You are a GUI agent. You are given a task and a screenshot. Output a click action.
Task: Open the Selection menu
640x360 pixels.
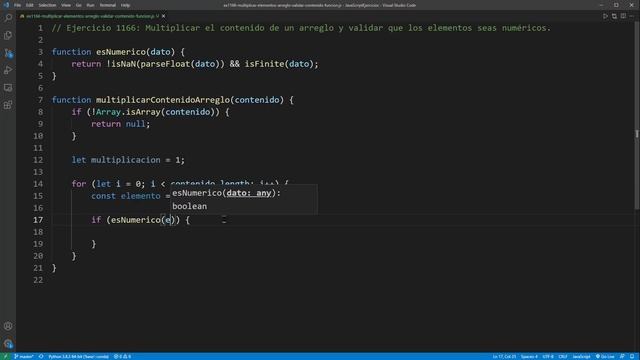click(x=47, y=5)
